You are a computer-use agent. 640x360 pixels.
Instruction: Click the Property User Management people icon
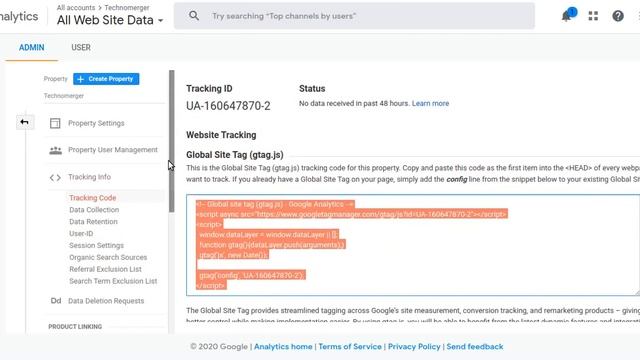(x=56, y=150)
